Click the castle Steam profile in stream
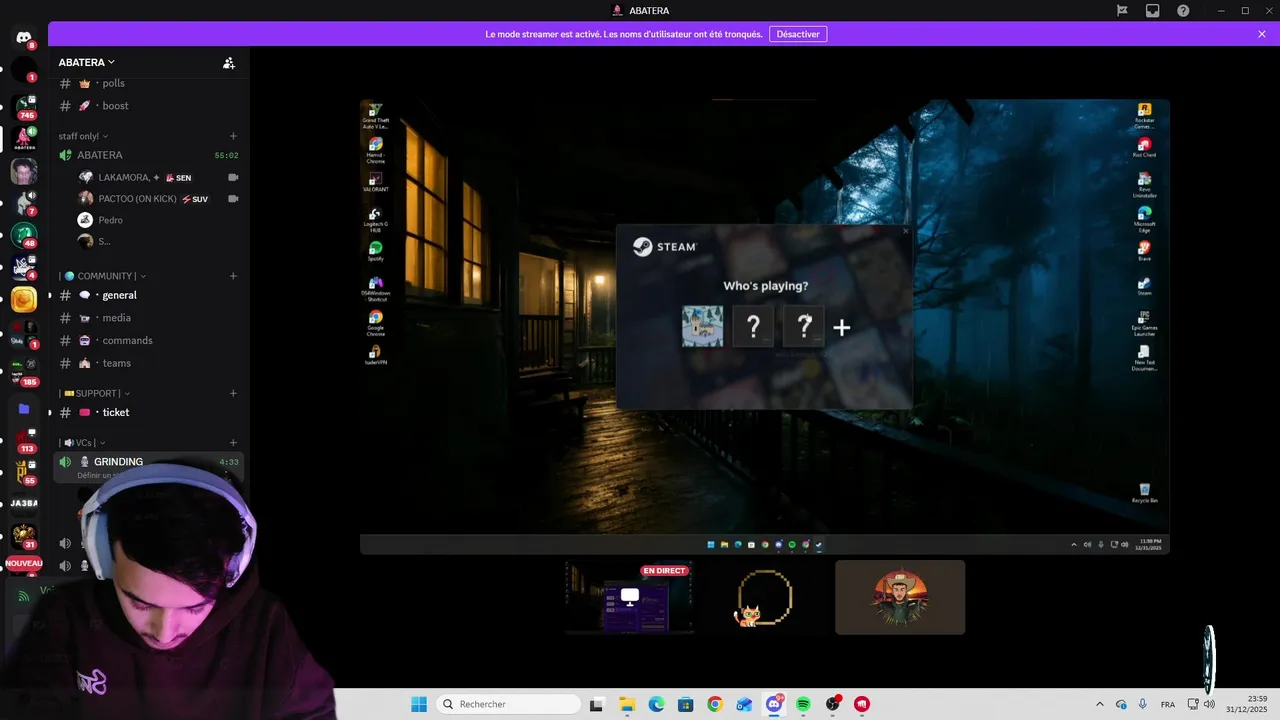 703,327
